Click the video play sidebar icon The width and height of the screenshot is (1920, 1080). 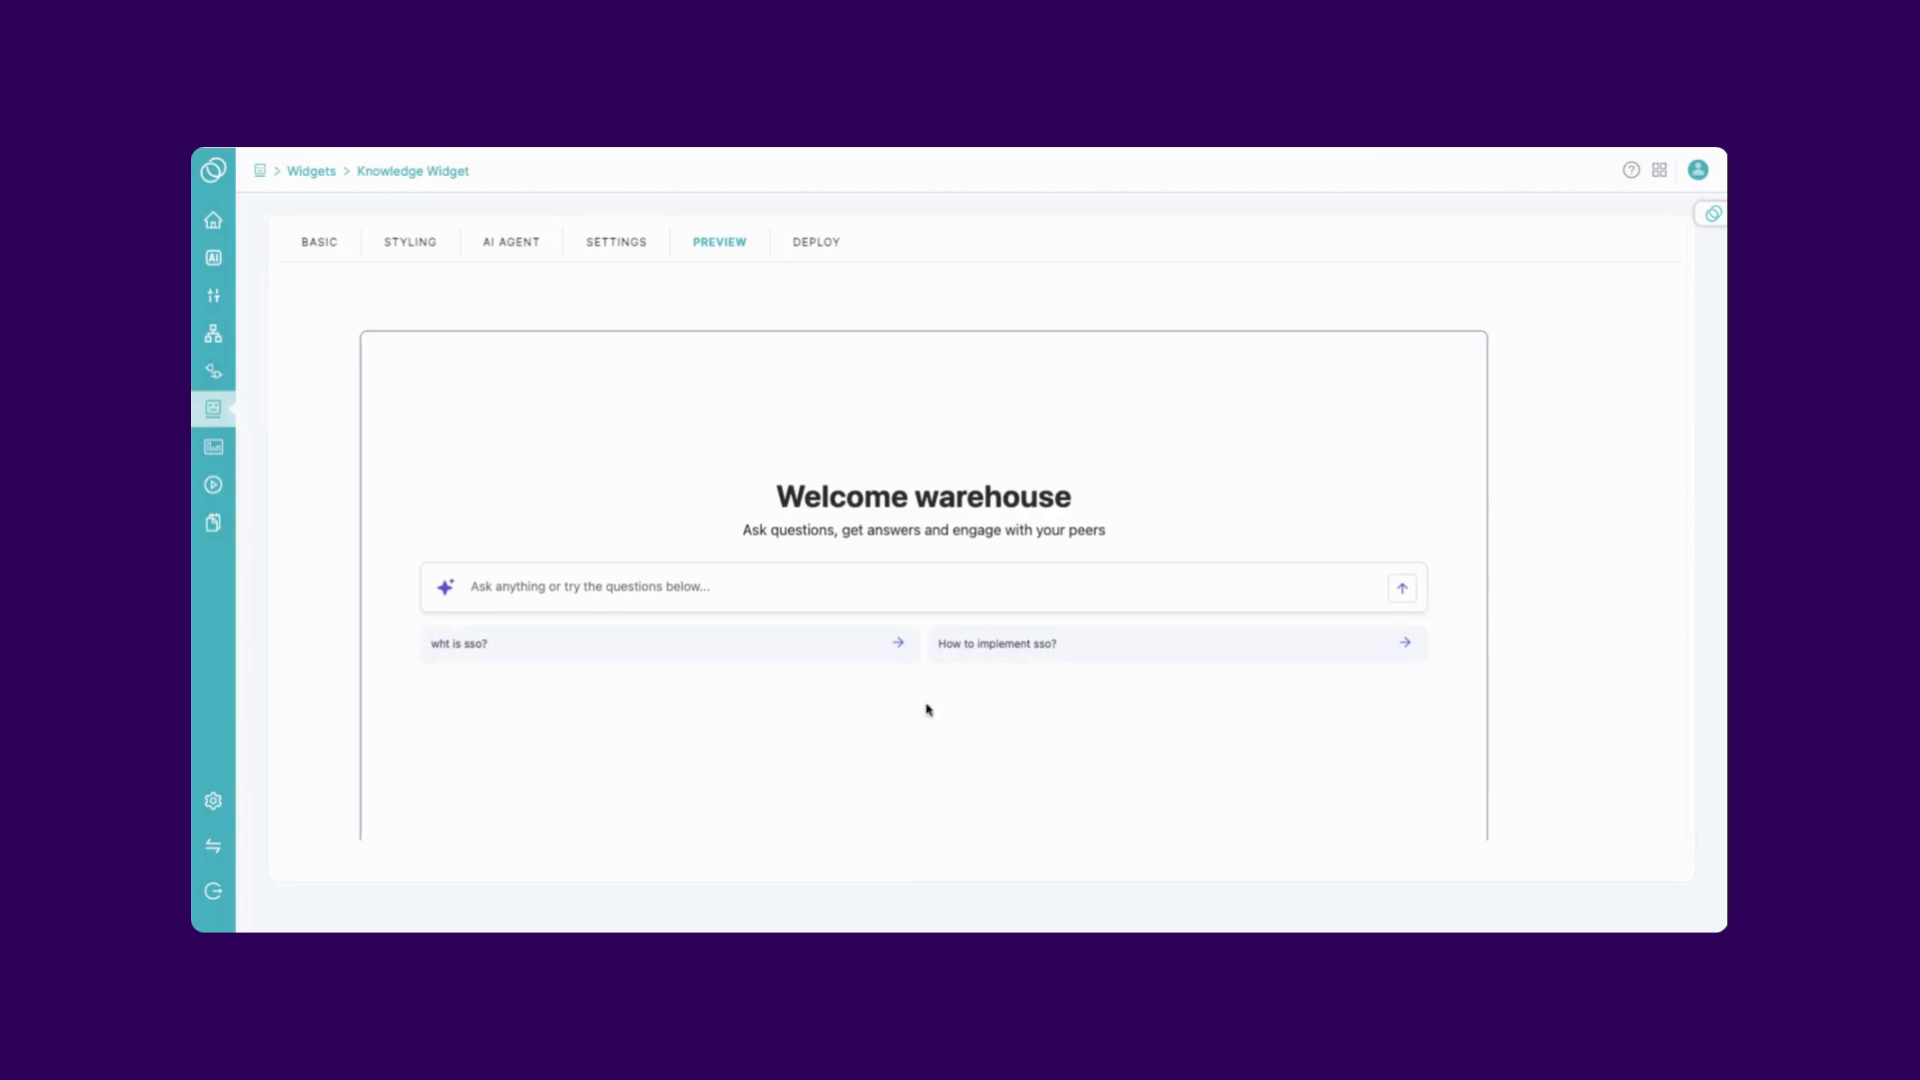(213, 484)
